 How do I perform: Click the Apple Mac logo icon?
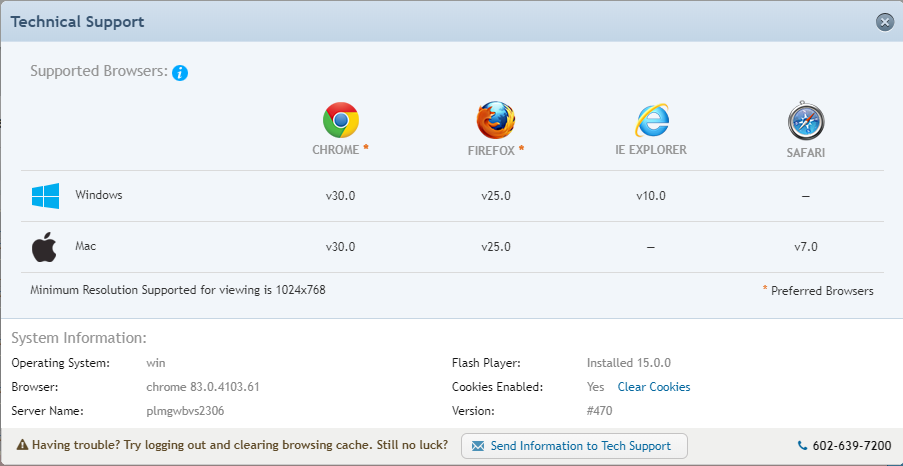pos(44,247)
